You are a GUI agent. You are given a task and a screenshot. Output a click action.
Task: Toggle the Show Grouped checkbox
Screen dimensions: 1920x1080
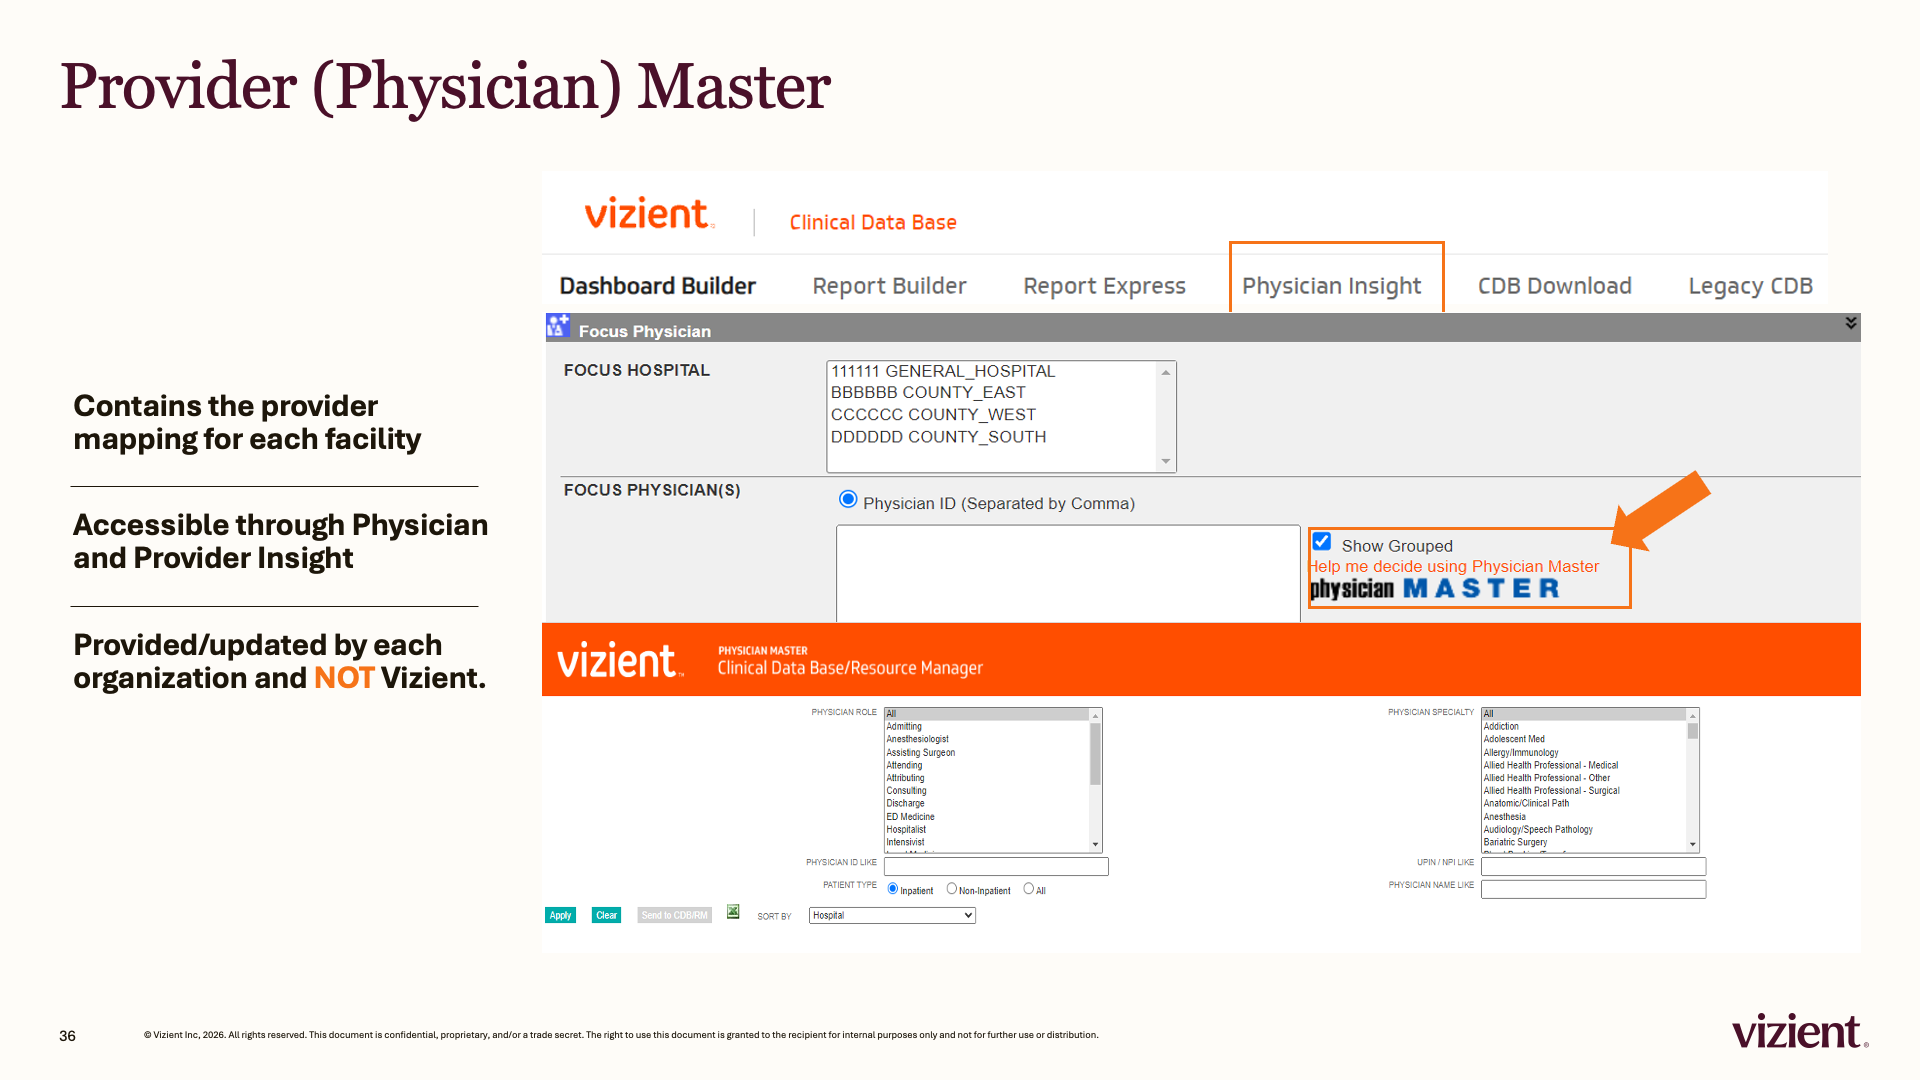pos(1322,542)
